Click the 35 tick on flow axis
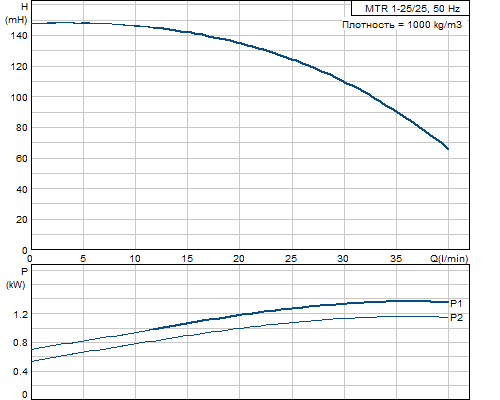Viewport: 500px width, 400px height. tap(396, 259)
